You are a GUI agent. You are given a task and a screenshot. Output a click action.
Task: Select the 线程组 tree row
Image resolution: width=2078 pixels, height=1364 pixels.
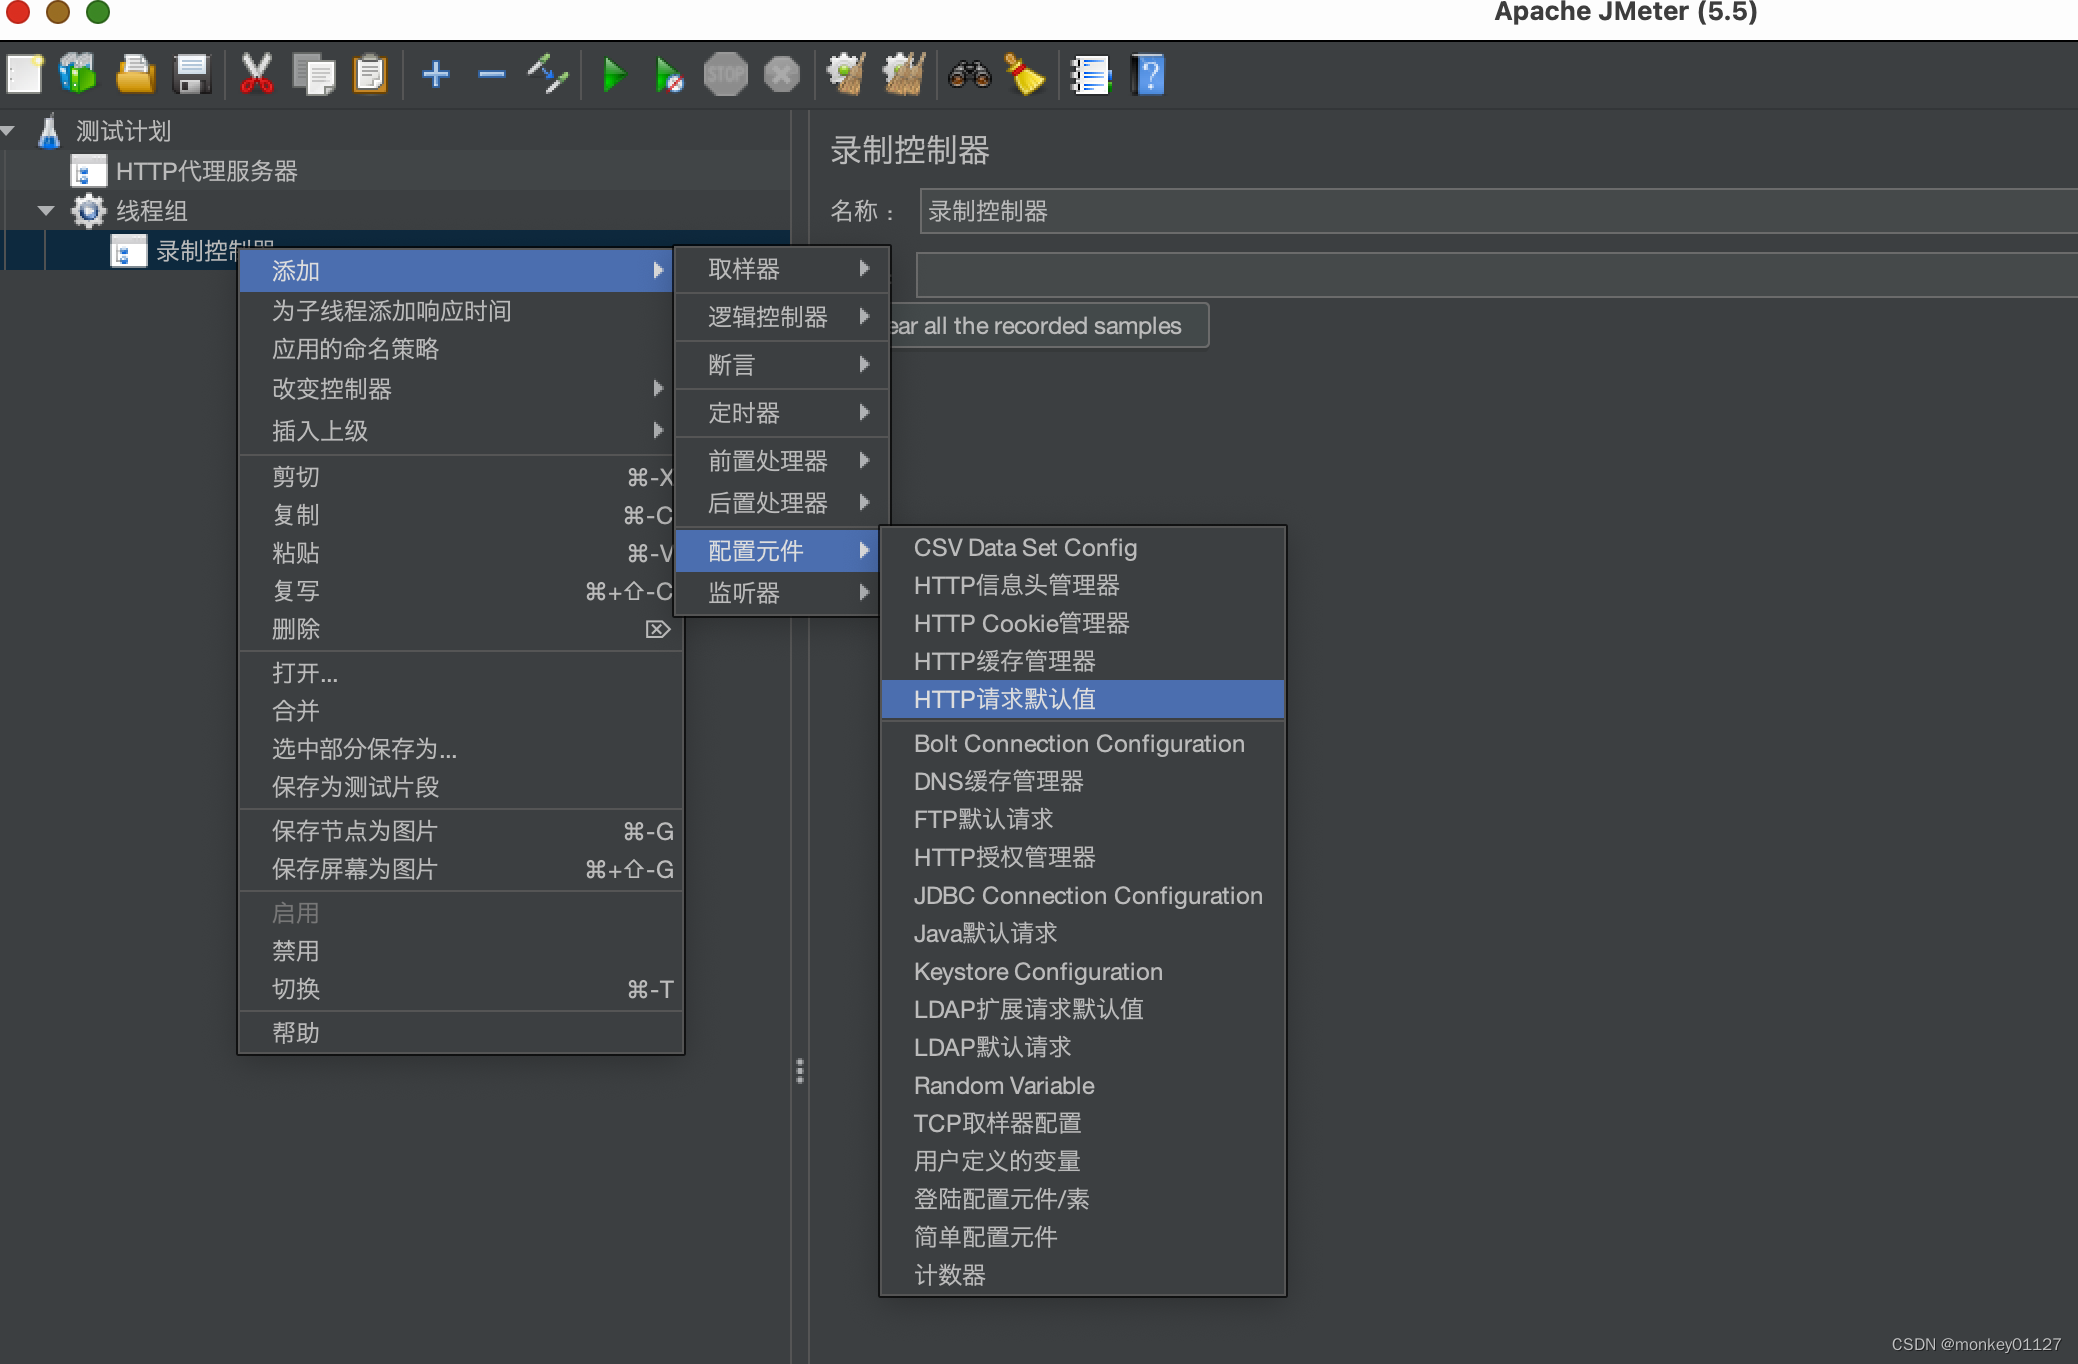[397, 211]
